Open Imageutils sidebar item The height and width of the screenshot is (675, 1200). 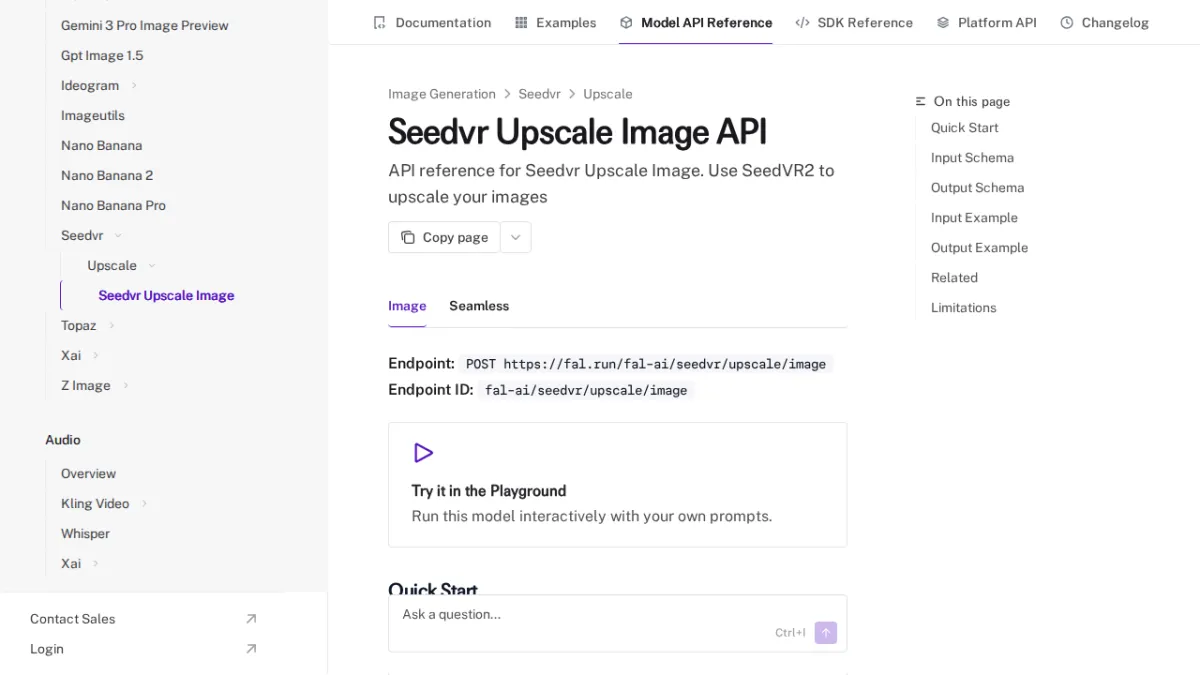pyautogui.click(x=93, y=116)
